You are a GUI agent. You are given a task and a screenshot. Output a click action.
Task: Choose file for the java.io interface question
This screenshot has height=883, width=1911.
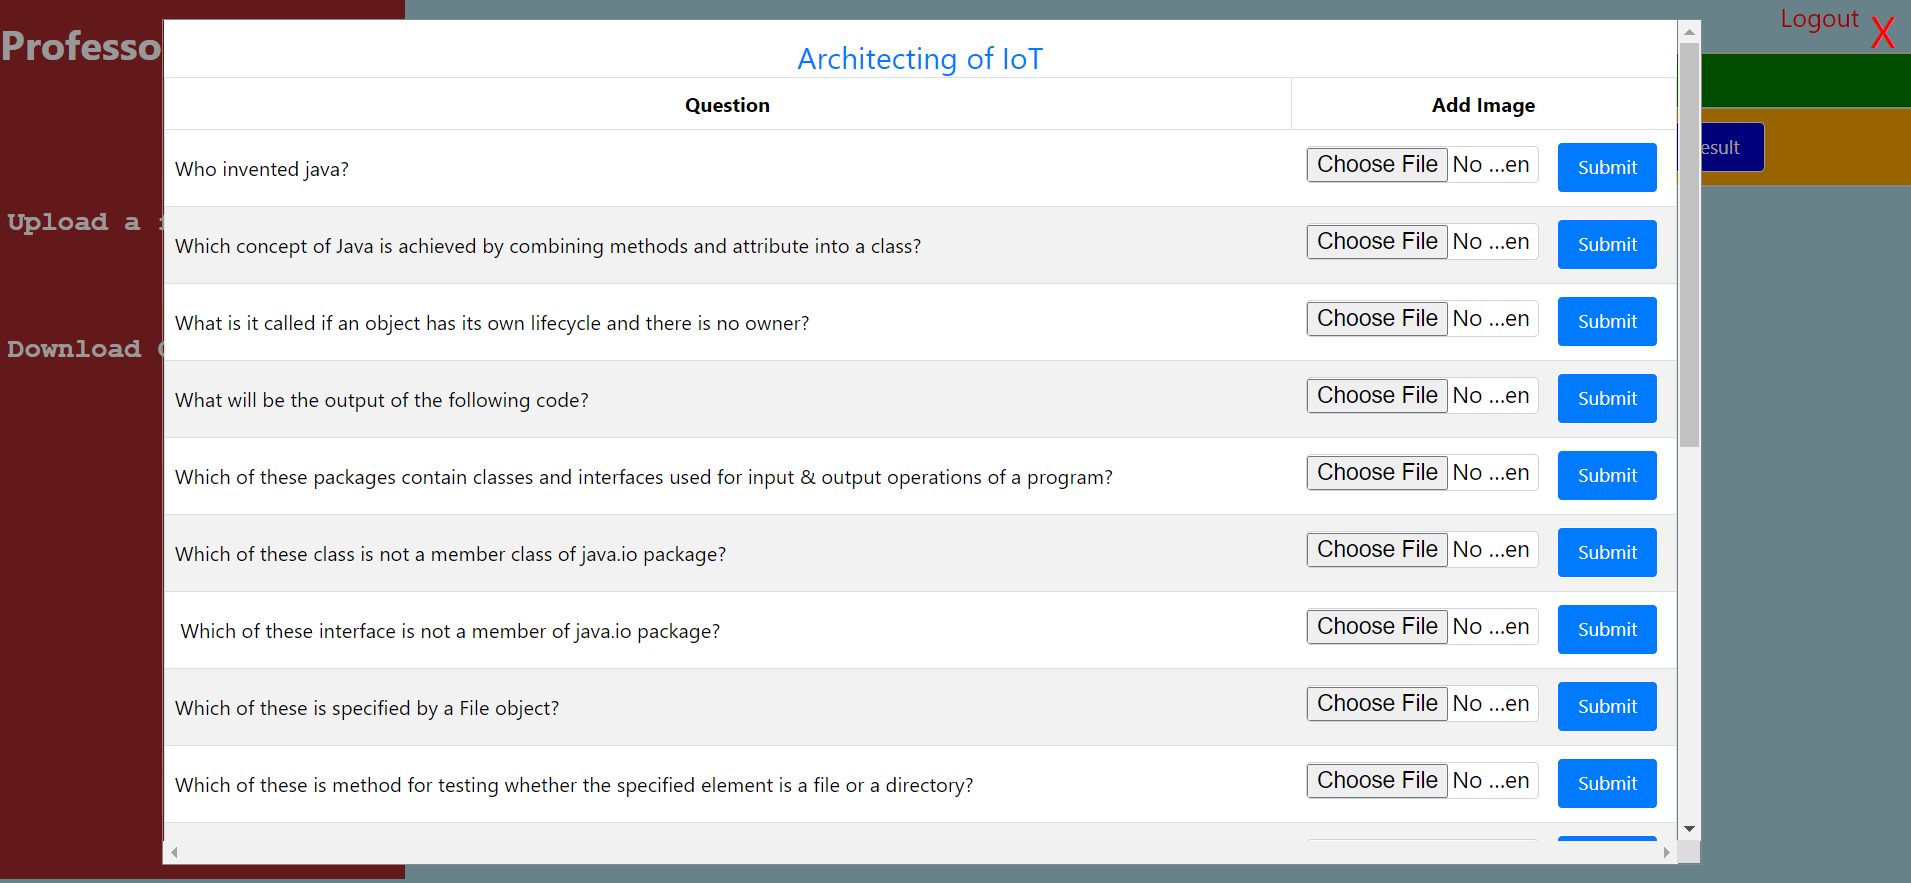tap(1376, 627)
